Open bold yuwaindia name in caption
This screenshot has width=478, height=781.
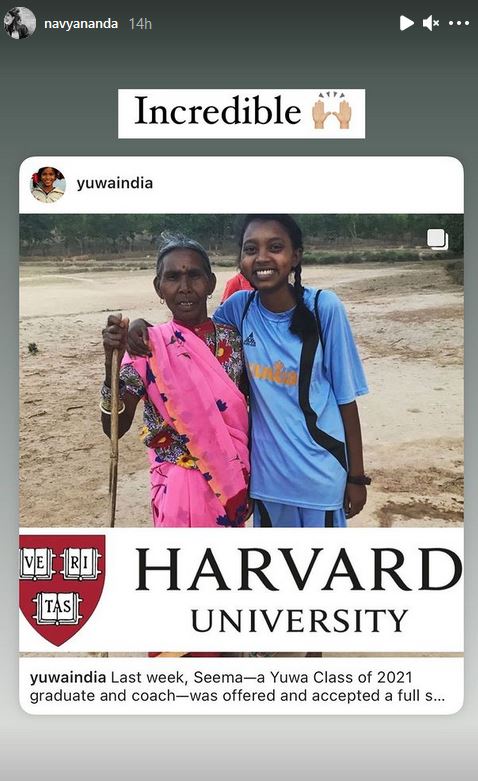click(68, 677)
